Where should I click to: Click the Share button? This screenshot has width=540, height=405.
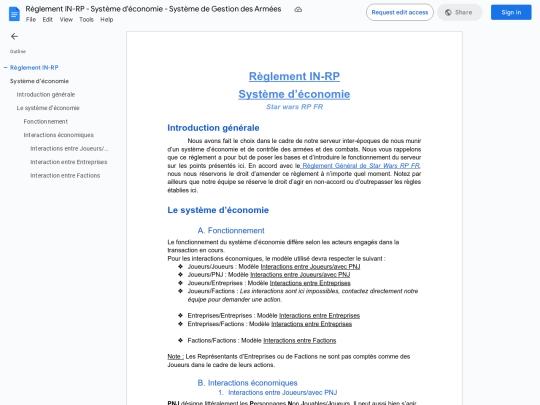click(x=459, y=12)
